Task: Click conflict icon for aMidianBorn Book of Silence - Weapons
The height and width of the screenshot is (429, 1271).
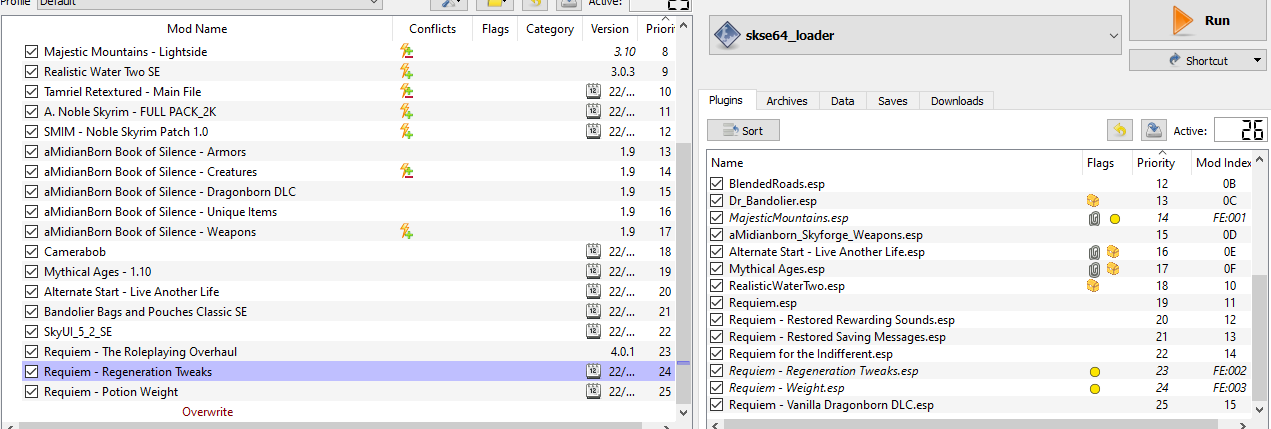Action: (406, 231)
